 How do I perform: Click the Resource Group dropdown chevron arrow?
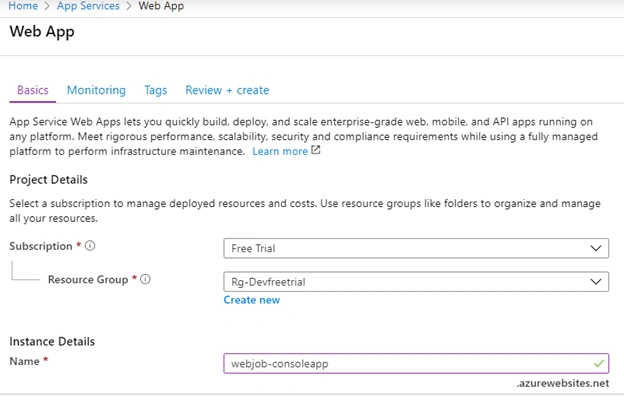[595, 282]
